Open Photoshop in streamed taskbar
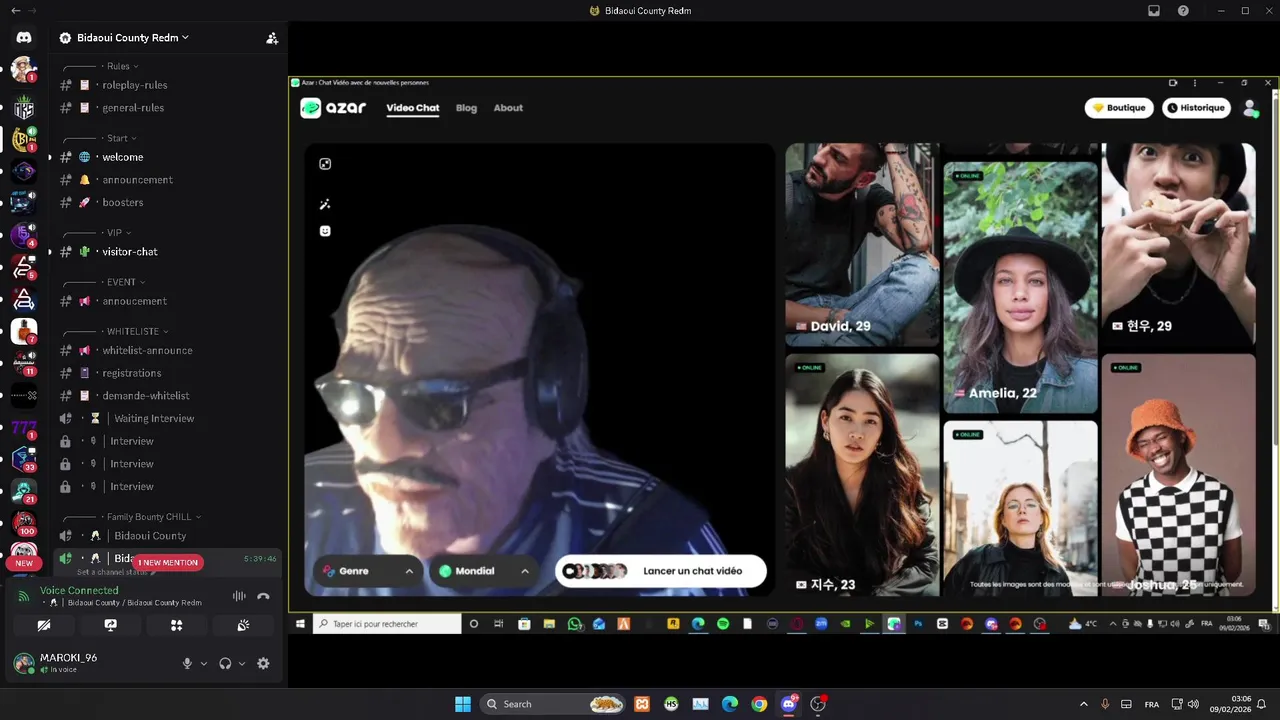The width and height of the screenshot is (1280, 720). [918, 624]
